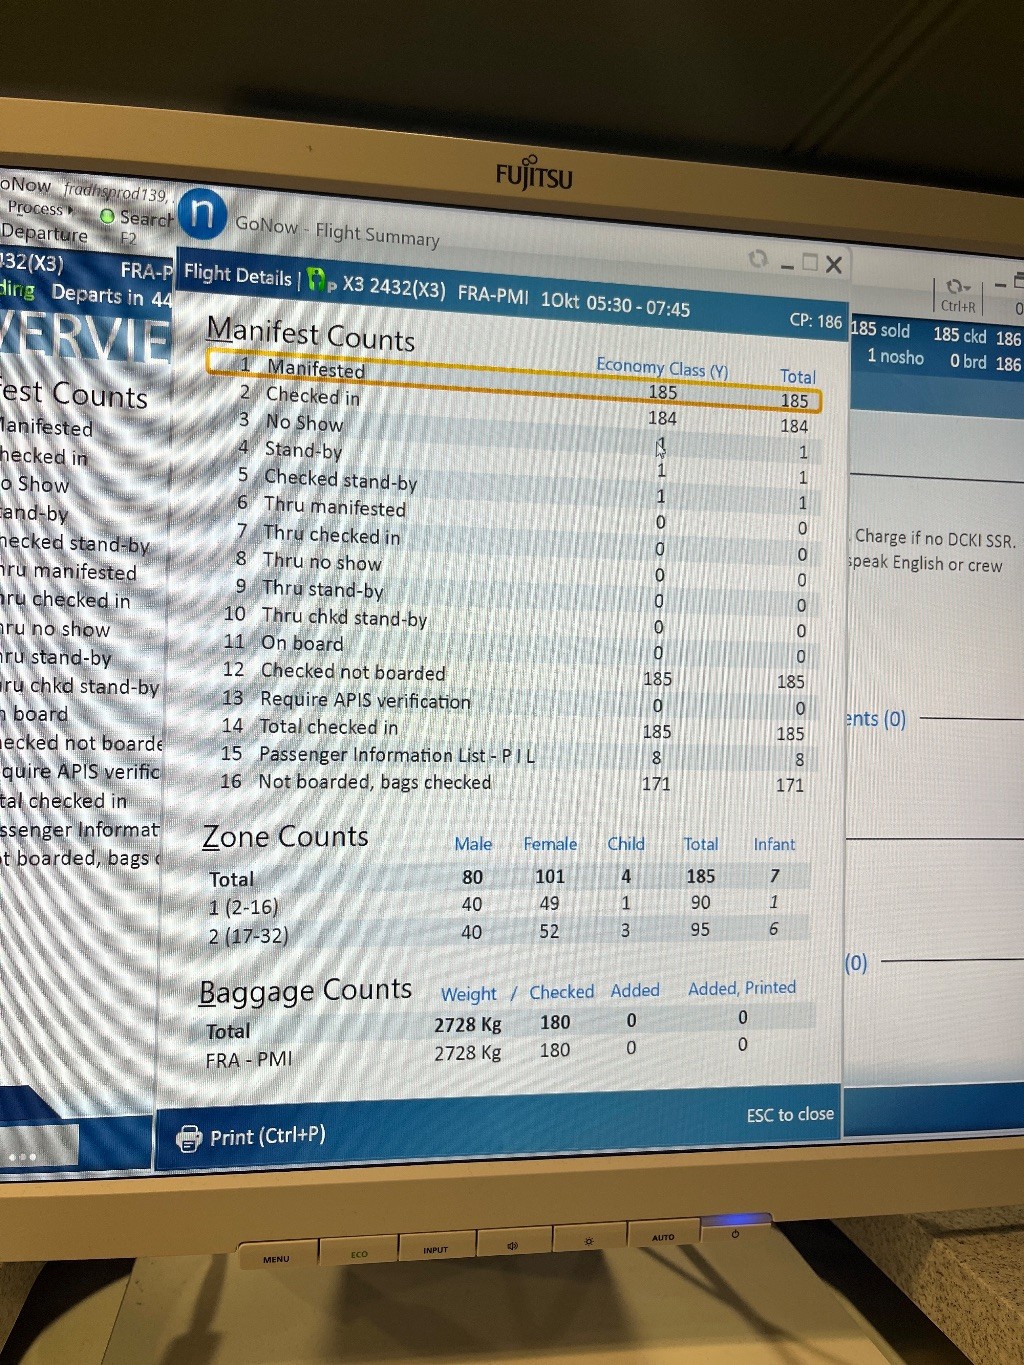Screen dimensions: 1024x1365
Task: Select the Checked in row
Action: tap(312, 396)
